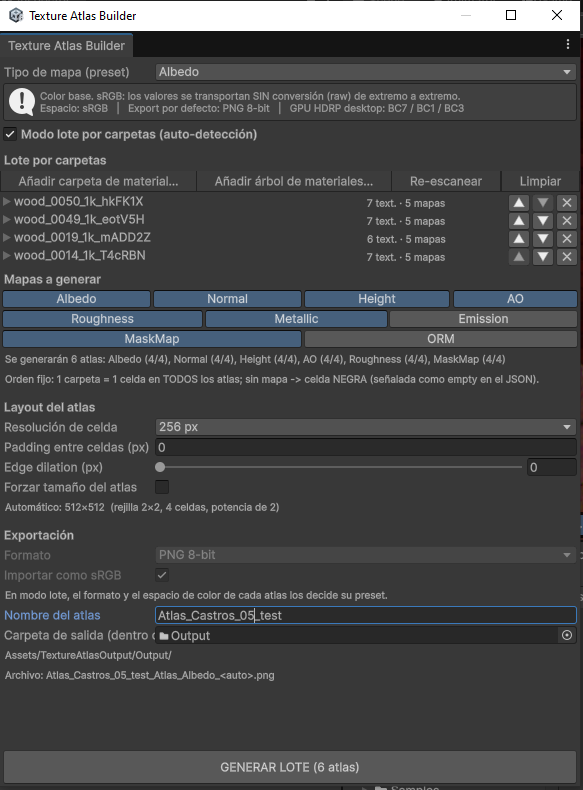Click the '6 text. · 5 mapas' entry
The height and width of the screenshot is (790, 583).
406,239
